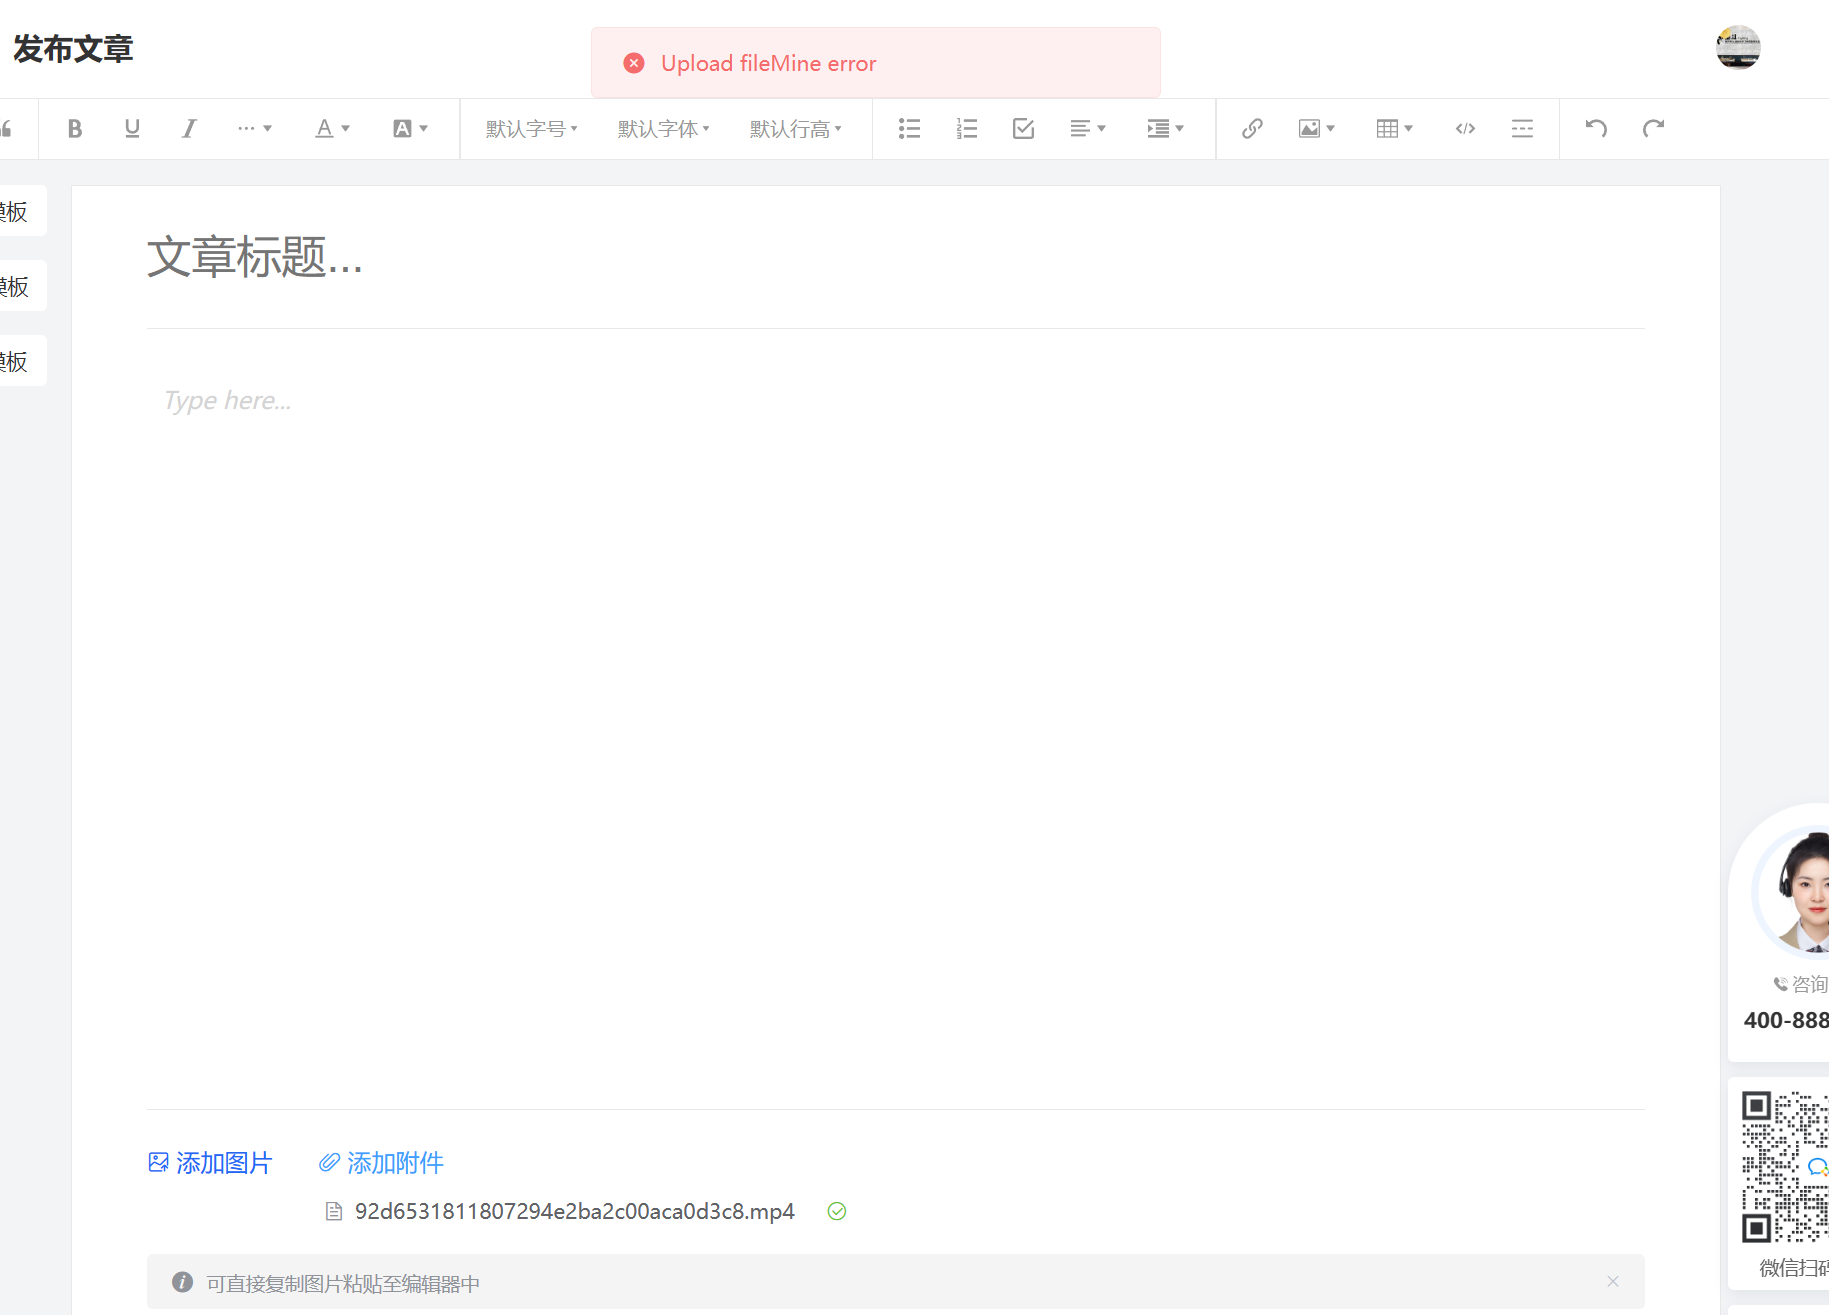Insert a code block
This screenshot has height=1315, width=1829.
pyautogui.click(x=1465, y=128)
